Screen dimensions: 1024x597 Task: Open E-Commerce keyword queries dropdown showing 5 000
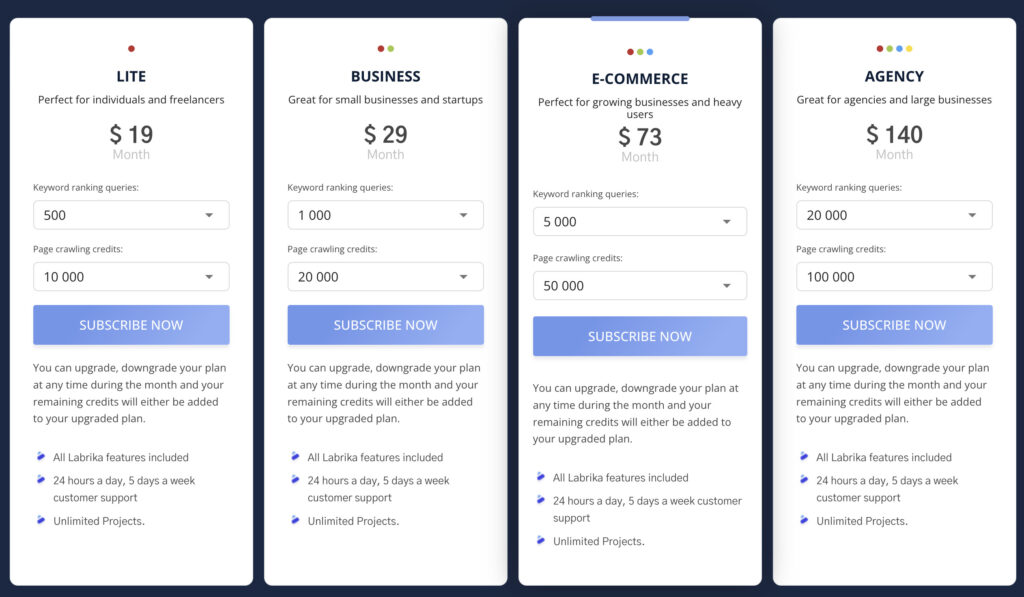[x=639, y=221]
